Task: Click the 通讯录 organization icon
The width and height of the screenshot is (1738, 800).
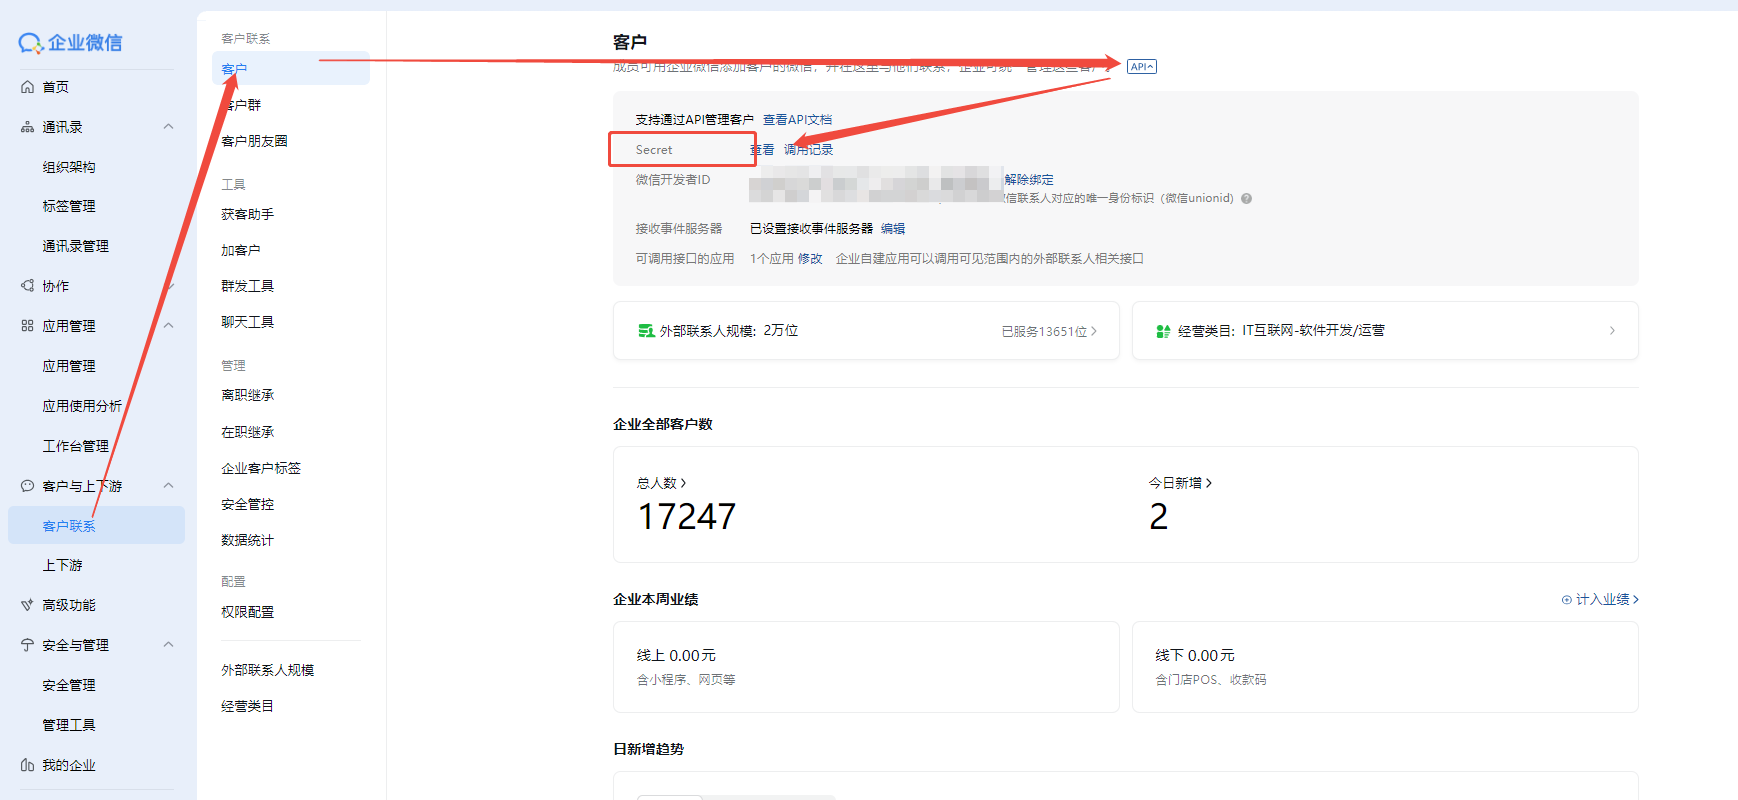Action: (28, 127)
